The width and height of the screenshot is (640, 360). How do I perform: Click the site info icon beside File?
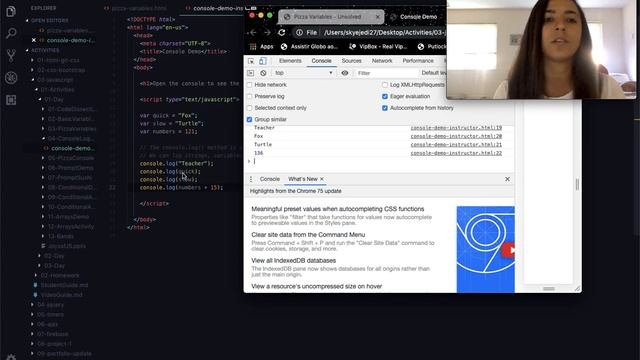coord(299,32)
